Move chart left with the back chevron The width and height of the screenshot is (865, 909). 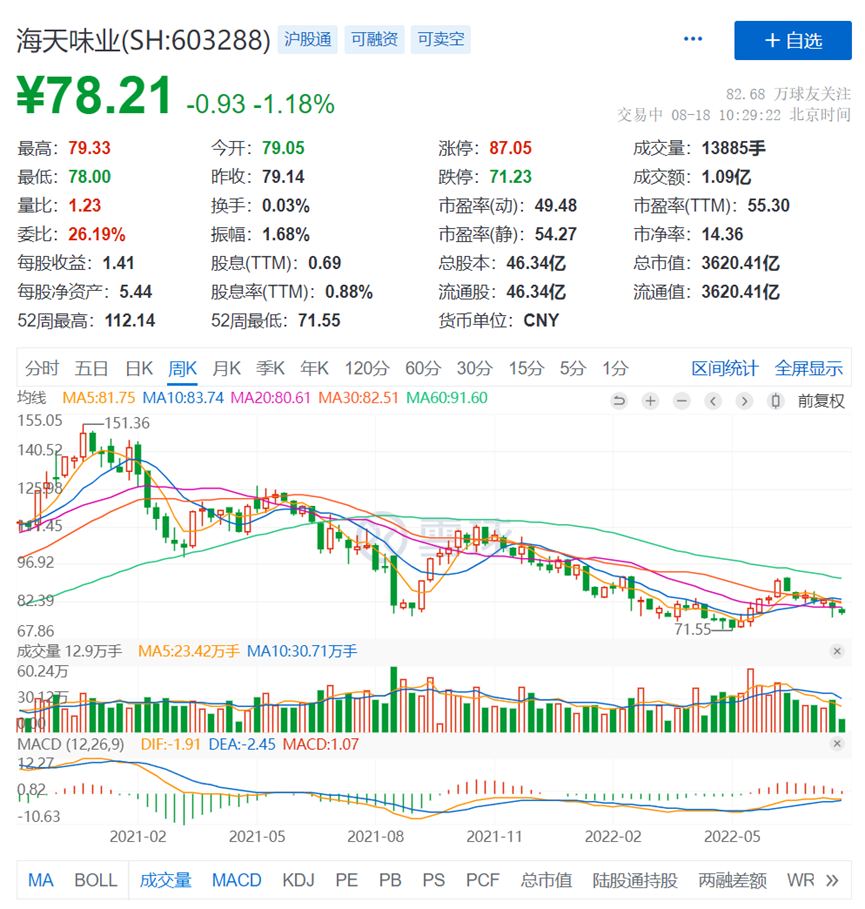coord(713,401)
